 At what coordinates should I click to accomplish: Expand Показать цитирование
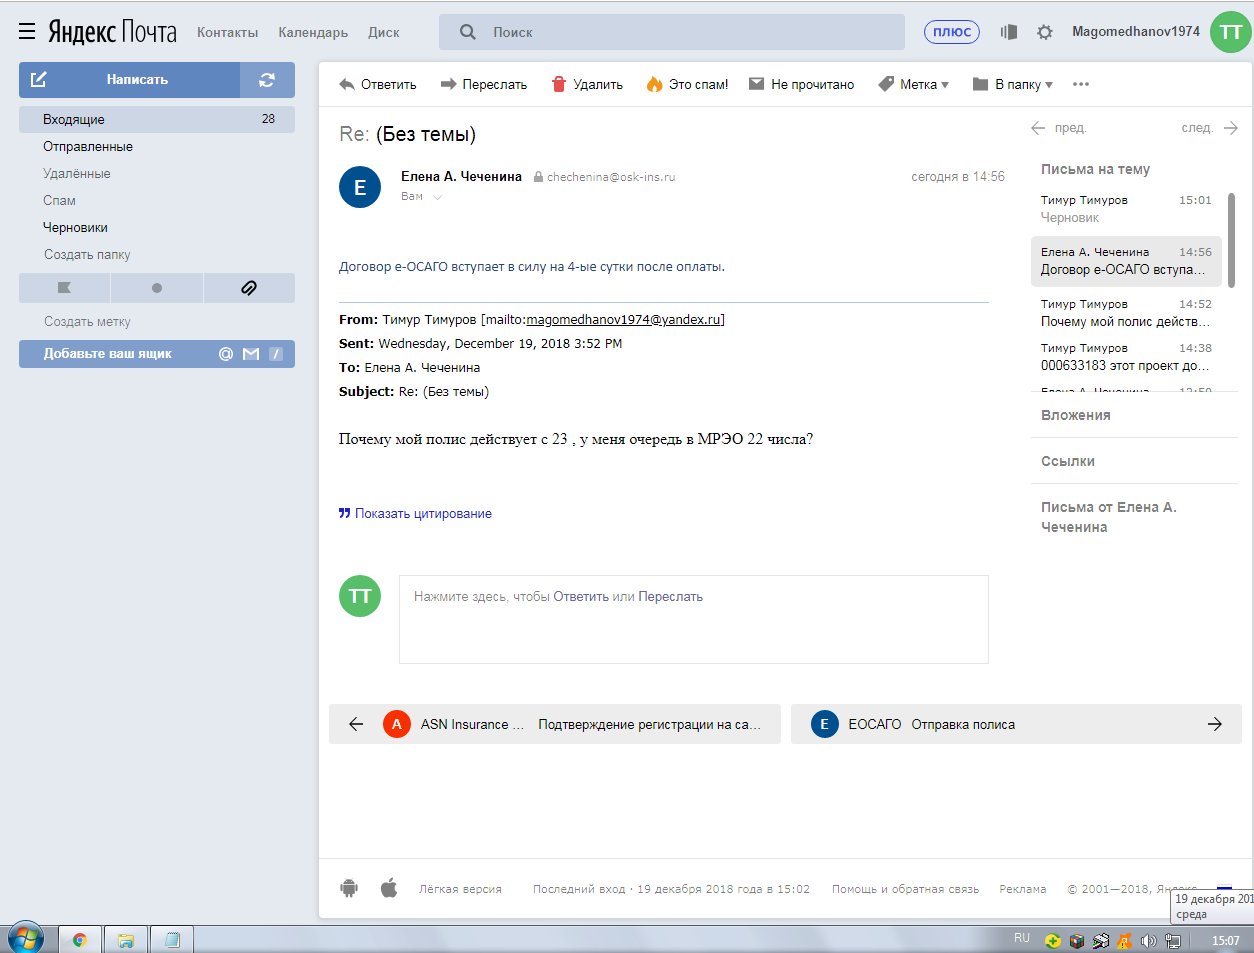click(x=415, y=513)
